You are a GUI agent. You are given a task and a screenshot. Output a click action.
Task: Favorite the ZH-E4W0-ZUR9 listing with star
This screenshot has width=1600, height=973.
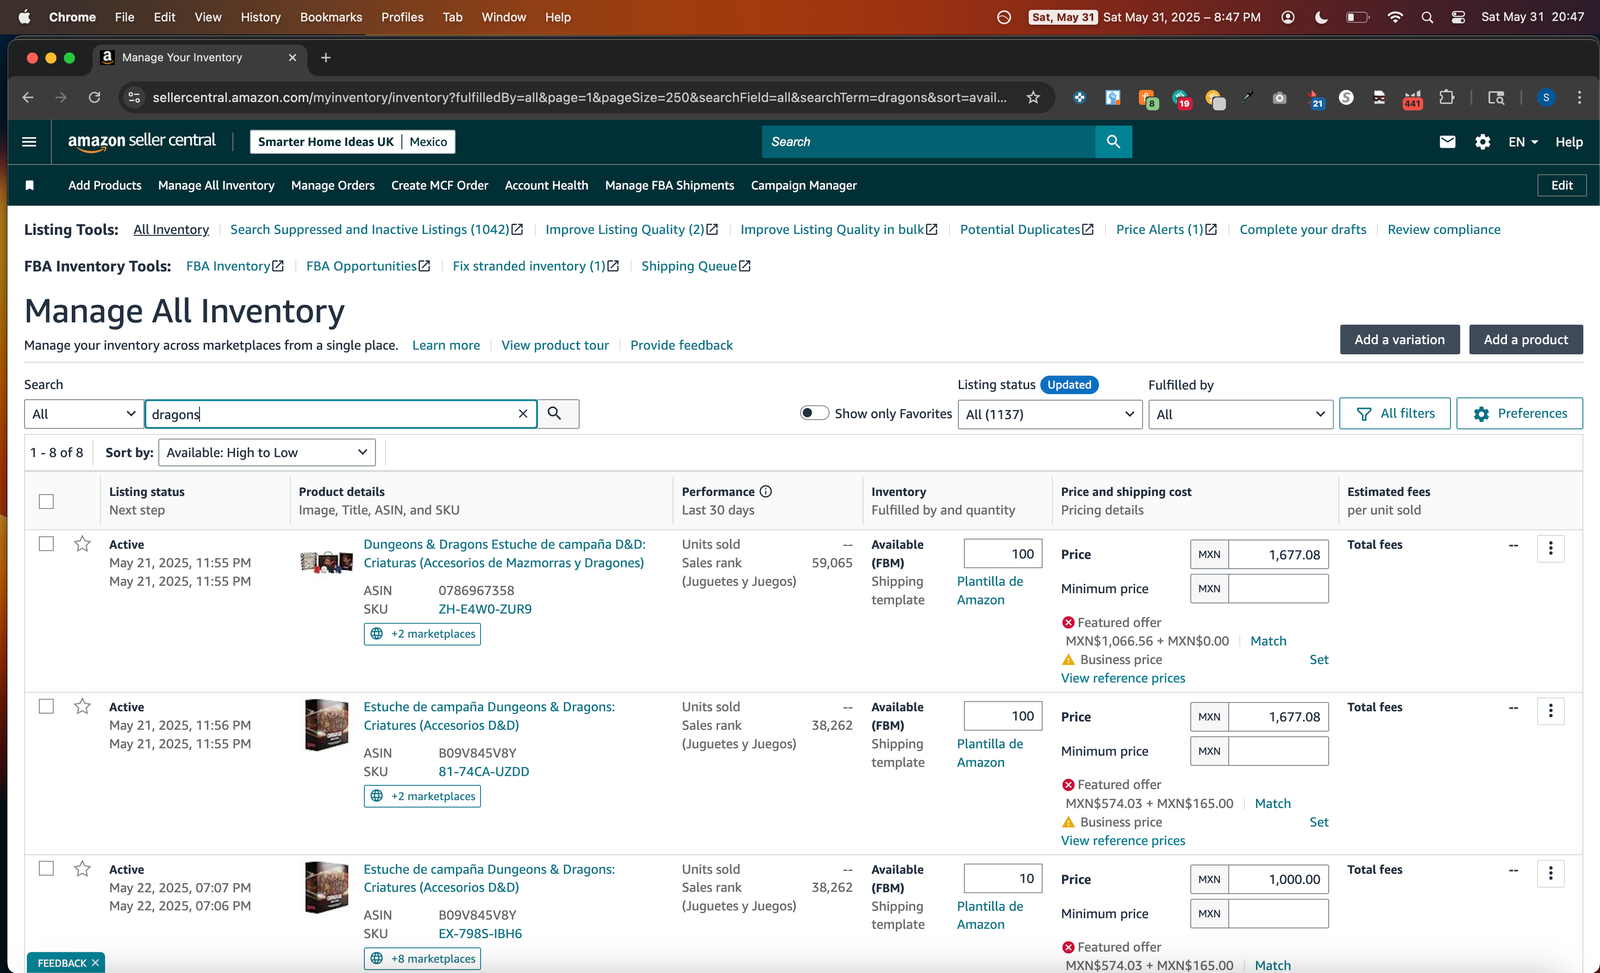(x=82, y=544)
